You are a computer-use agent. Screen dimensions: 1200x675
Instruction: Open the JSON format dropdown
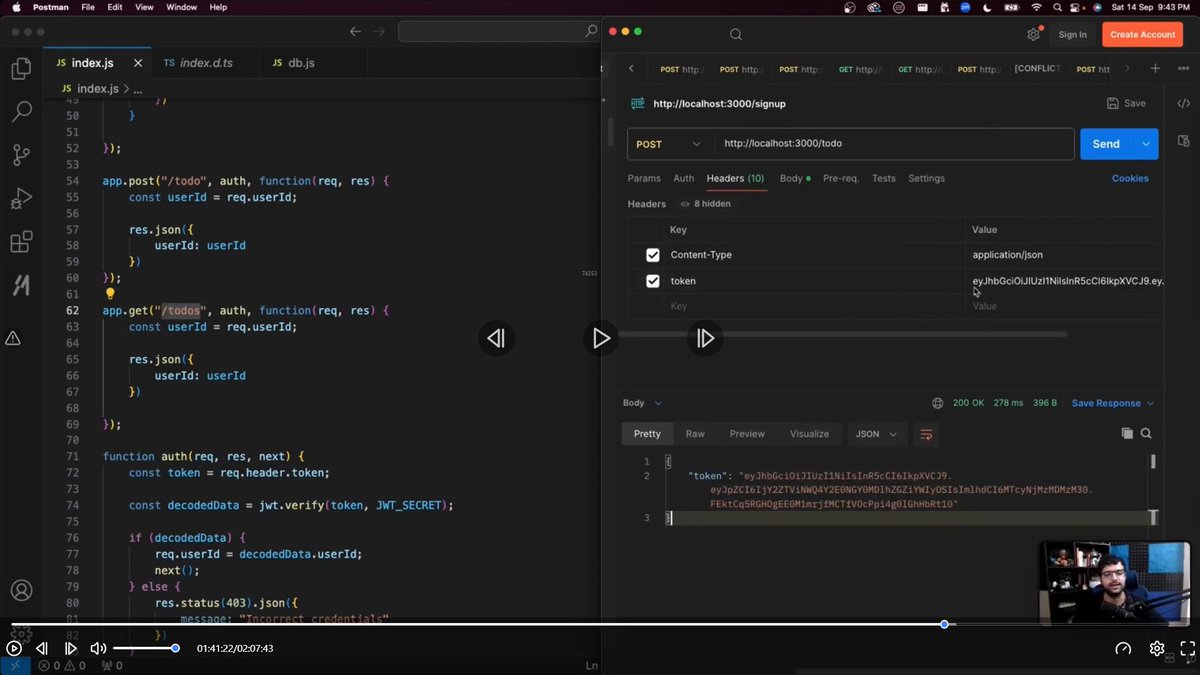click(x=877, y=434)
